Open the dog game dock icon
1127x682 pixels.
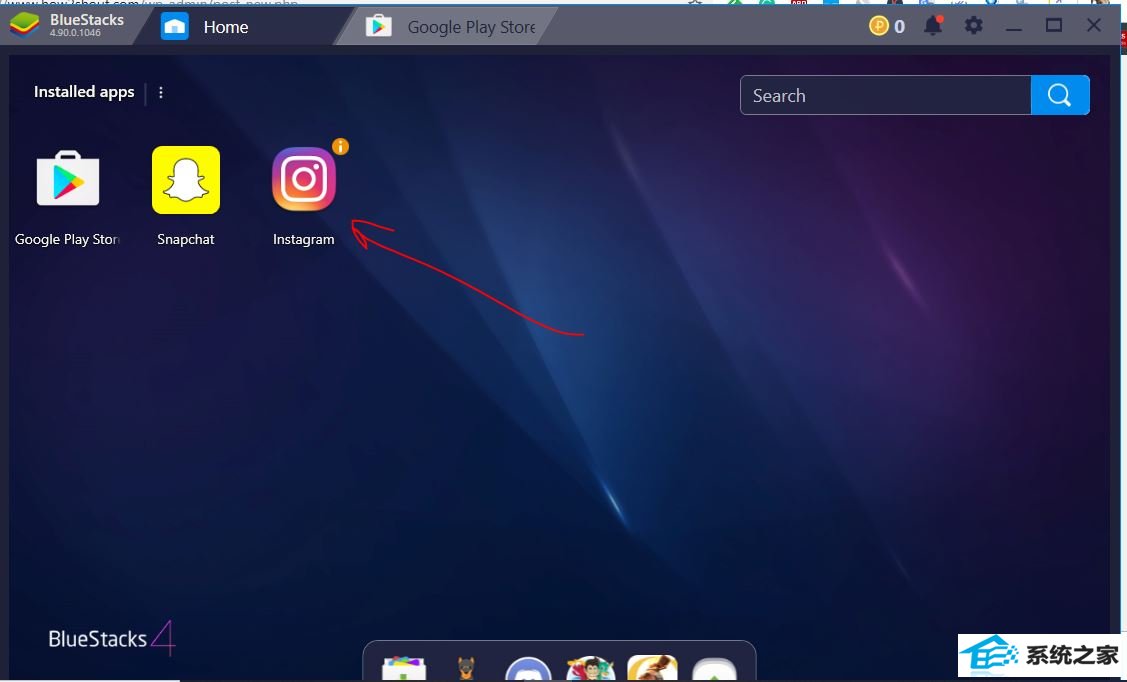click(466, 669)
